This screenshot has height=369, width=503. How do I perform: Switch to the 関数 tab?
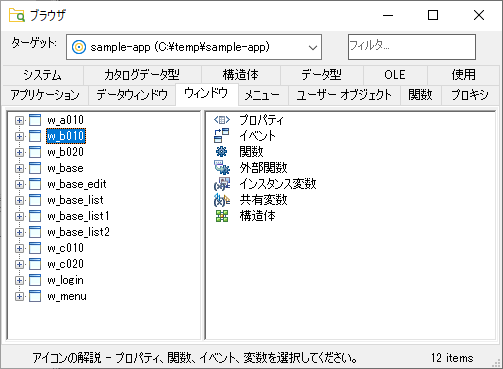(421, 95)
